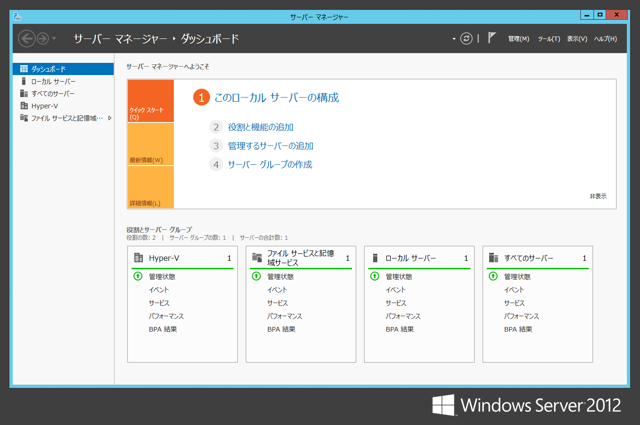Click the Hyper-V icon in sidebar

(x=24, y=105)
